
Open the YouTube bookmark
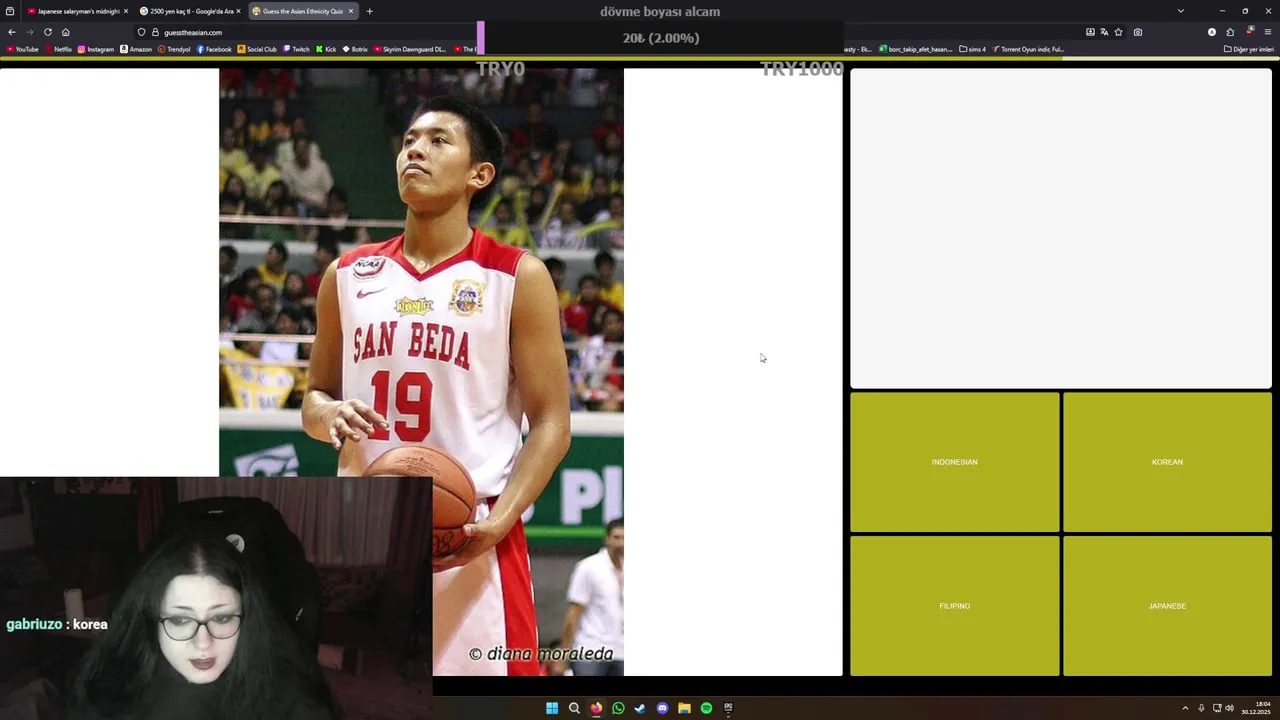point(22,49)
